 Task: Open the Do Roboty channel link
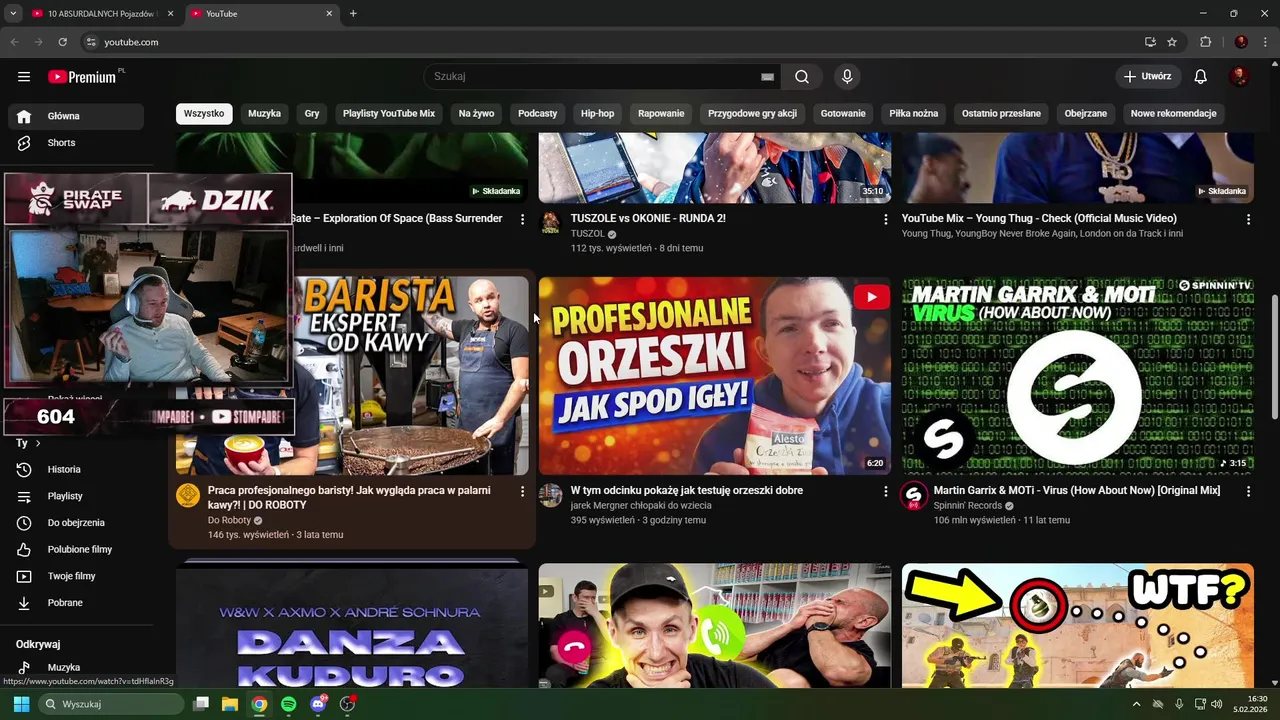pos(229,520)
